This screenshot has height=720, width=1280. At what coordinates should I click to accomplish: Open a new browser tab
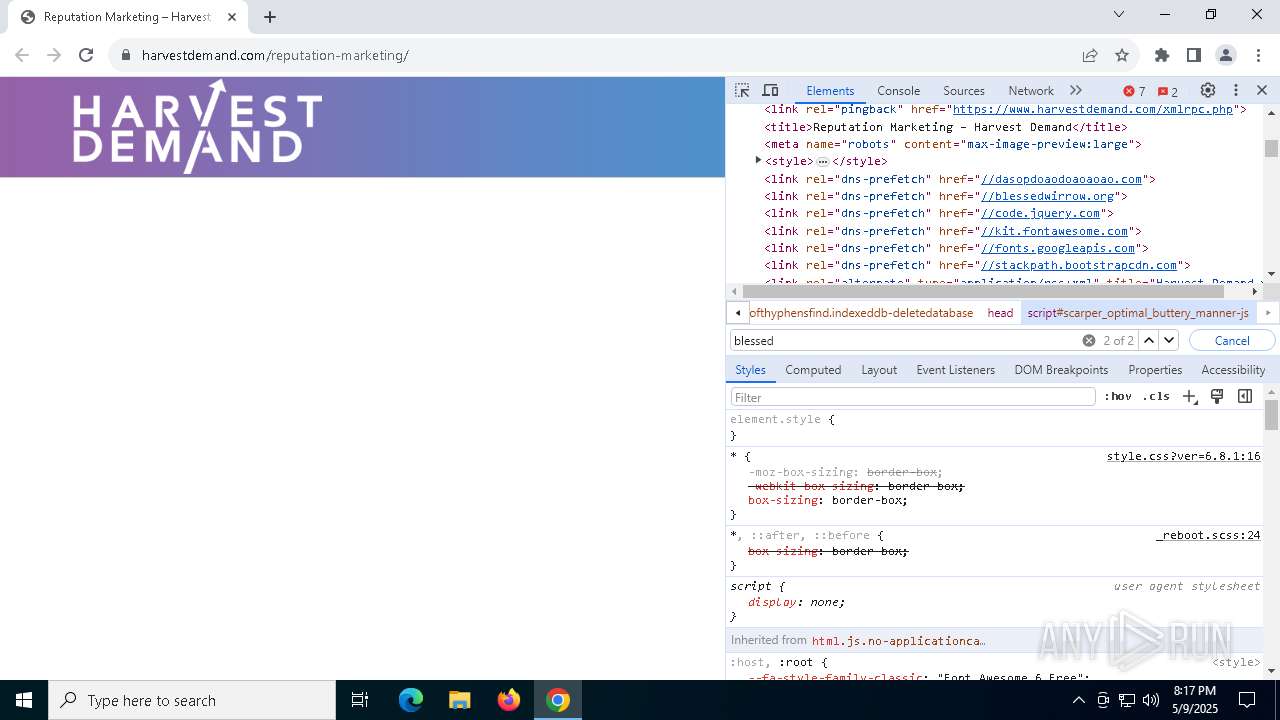pyautogui.click(x=270, y=17)
